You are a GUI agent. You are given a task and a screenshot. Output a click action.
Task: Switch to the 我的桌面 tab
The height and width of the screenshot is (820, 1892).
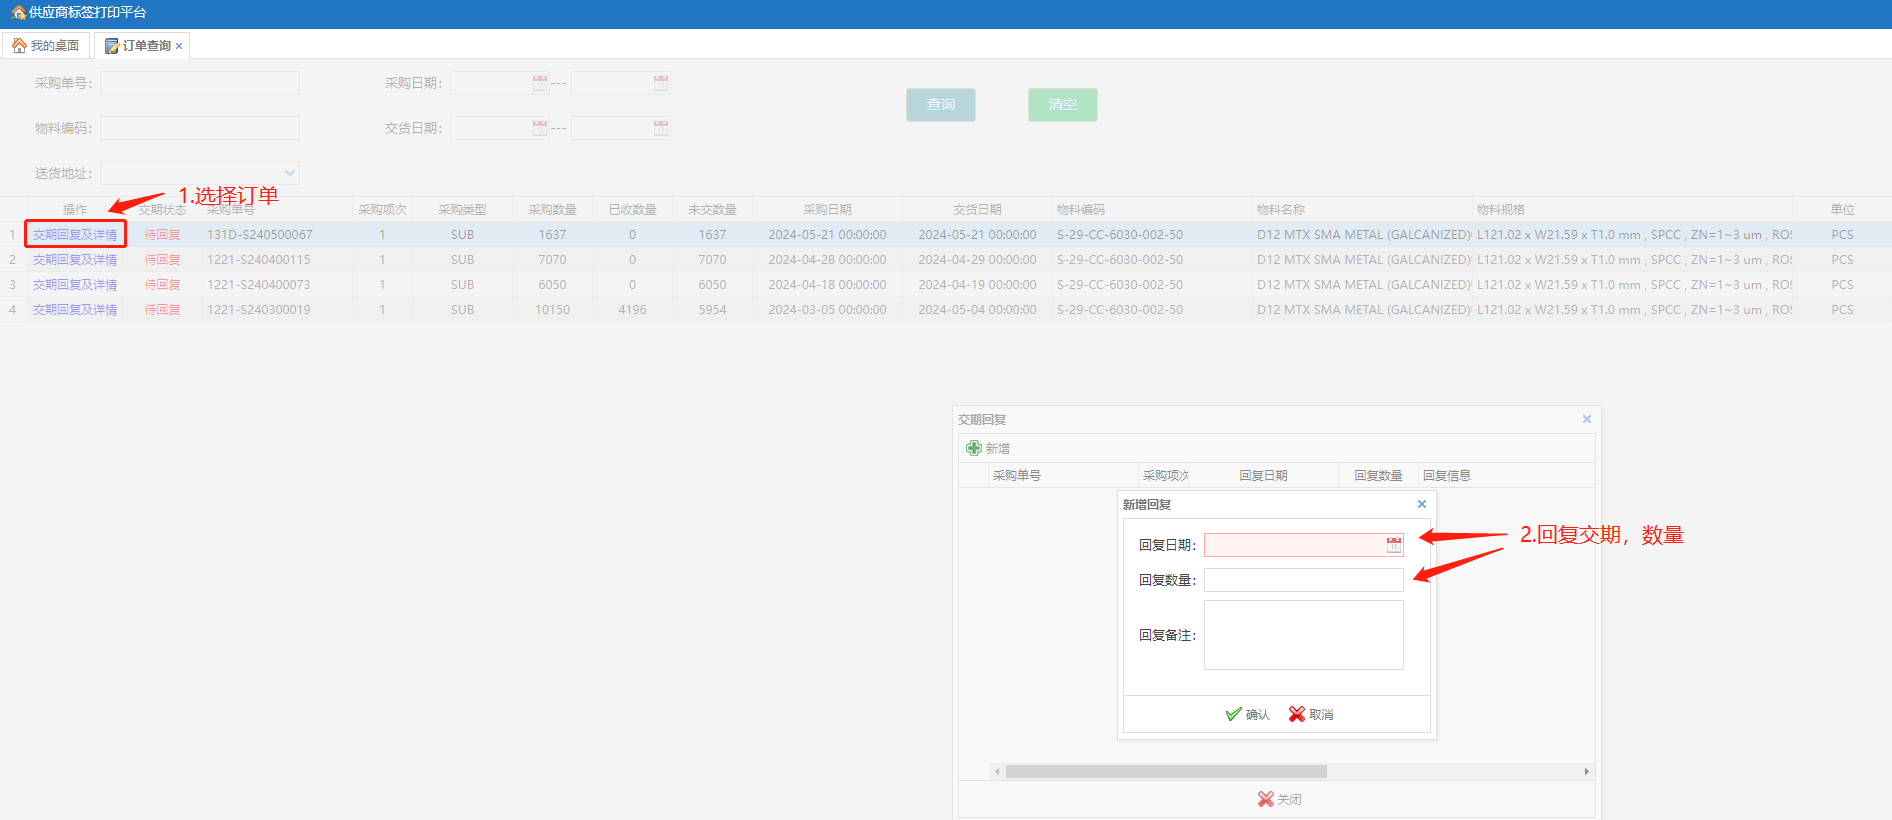click(46, 46)
